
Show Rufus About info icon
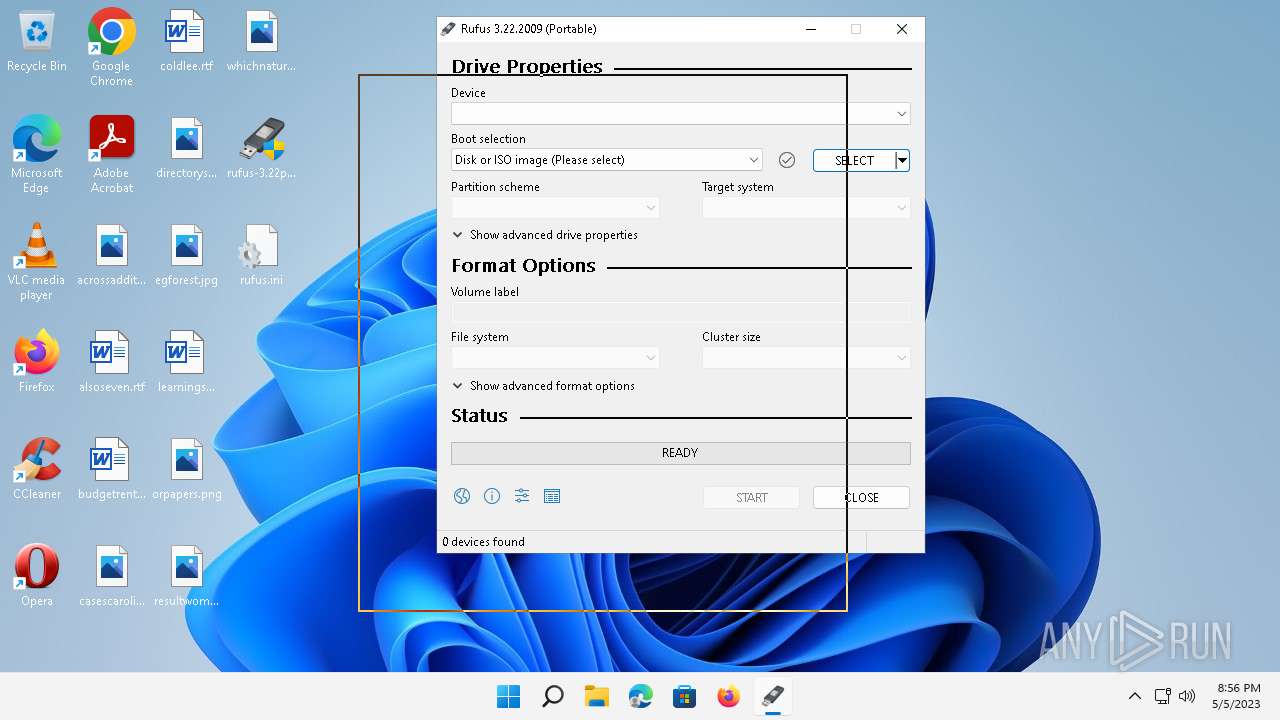492,496
